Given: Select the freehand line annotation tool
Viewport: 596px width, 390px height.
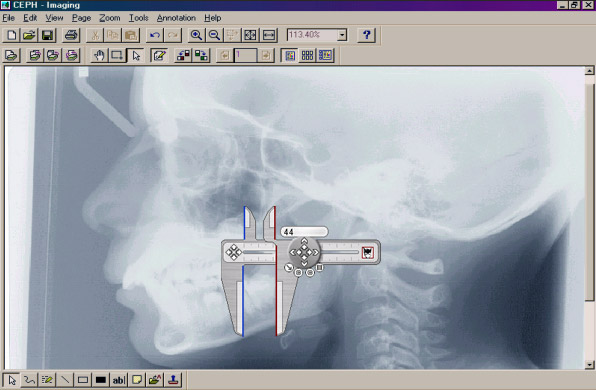Looking at the screenshot, I should pos(29,380).
